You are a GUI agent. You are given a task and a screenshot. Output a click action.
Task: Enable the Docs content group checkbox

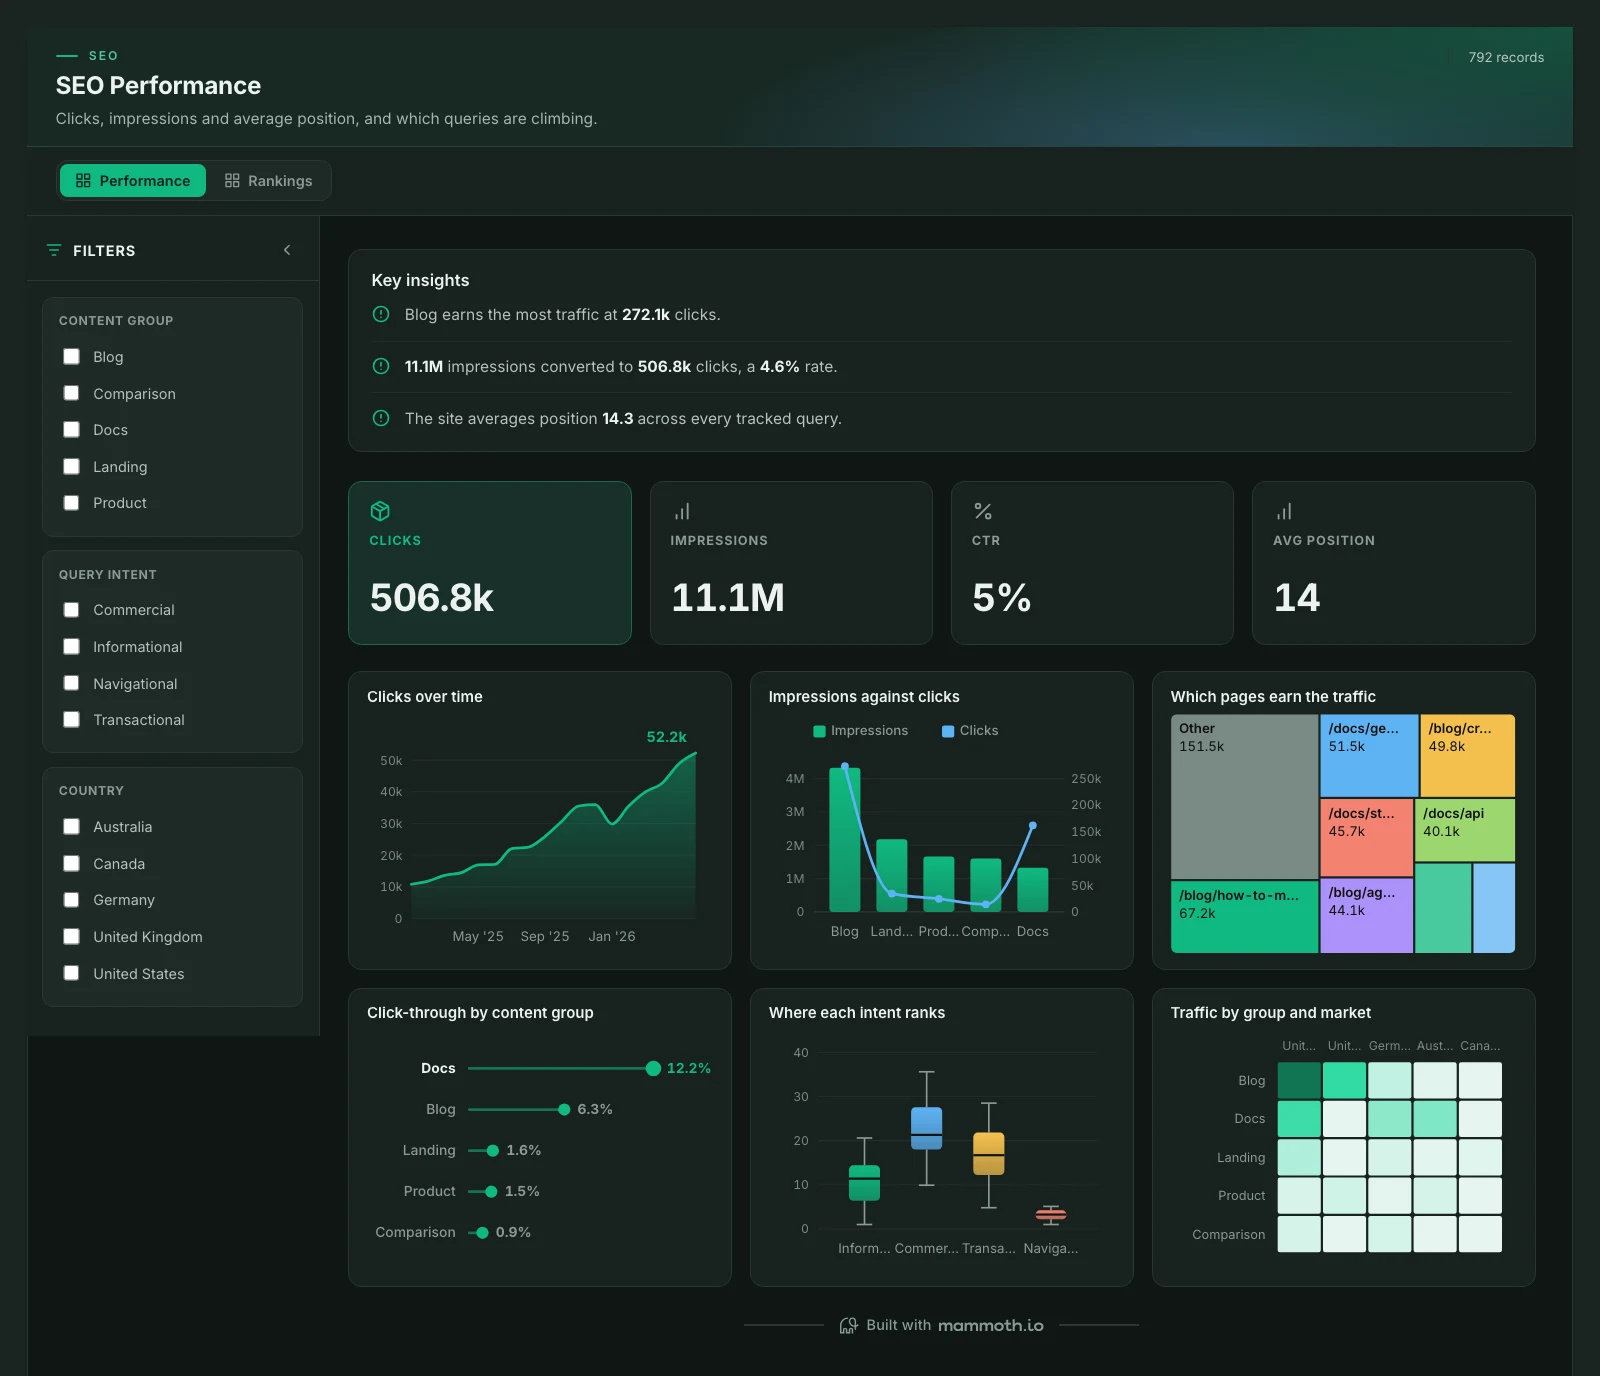click(71, 430)
